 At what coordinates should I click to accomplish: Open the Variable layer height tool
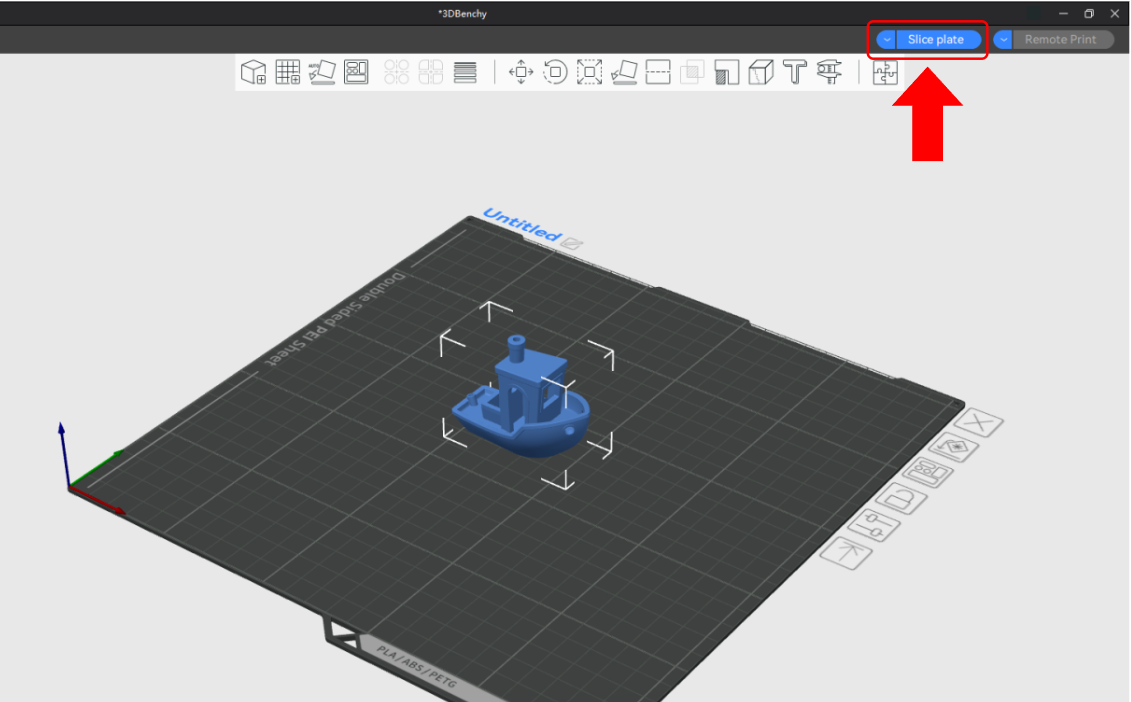click(465, 72)
